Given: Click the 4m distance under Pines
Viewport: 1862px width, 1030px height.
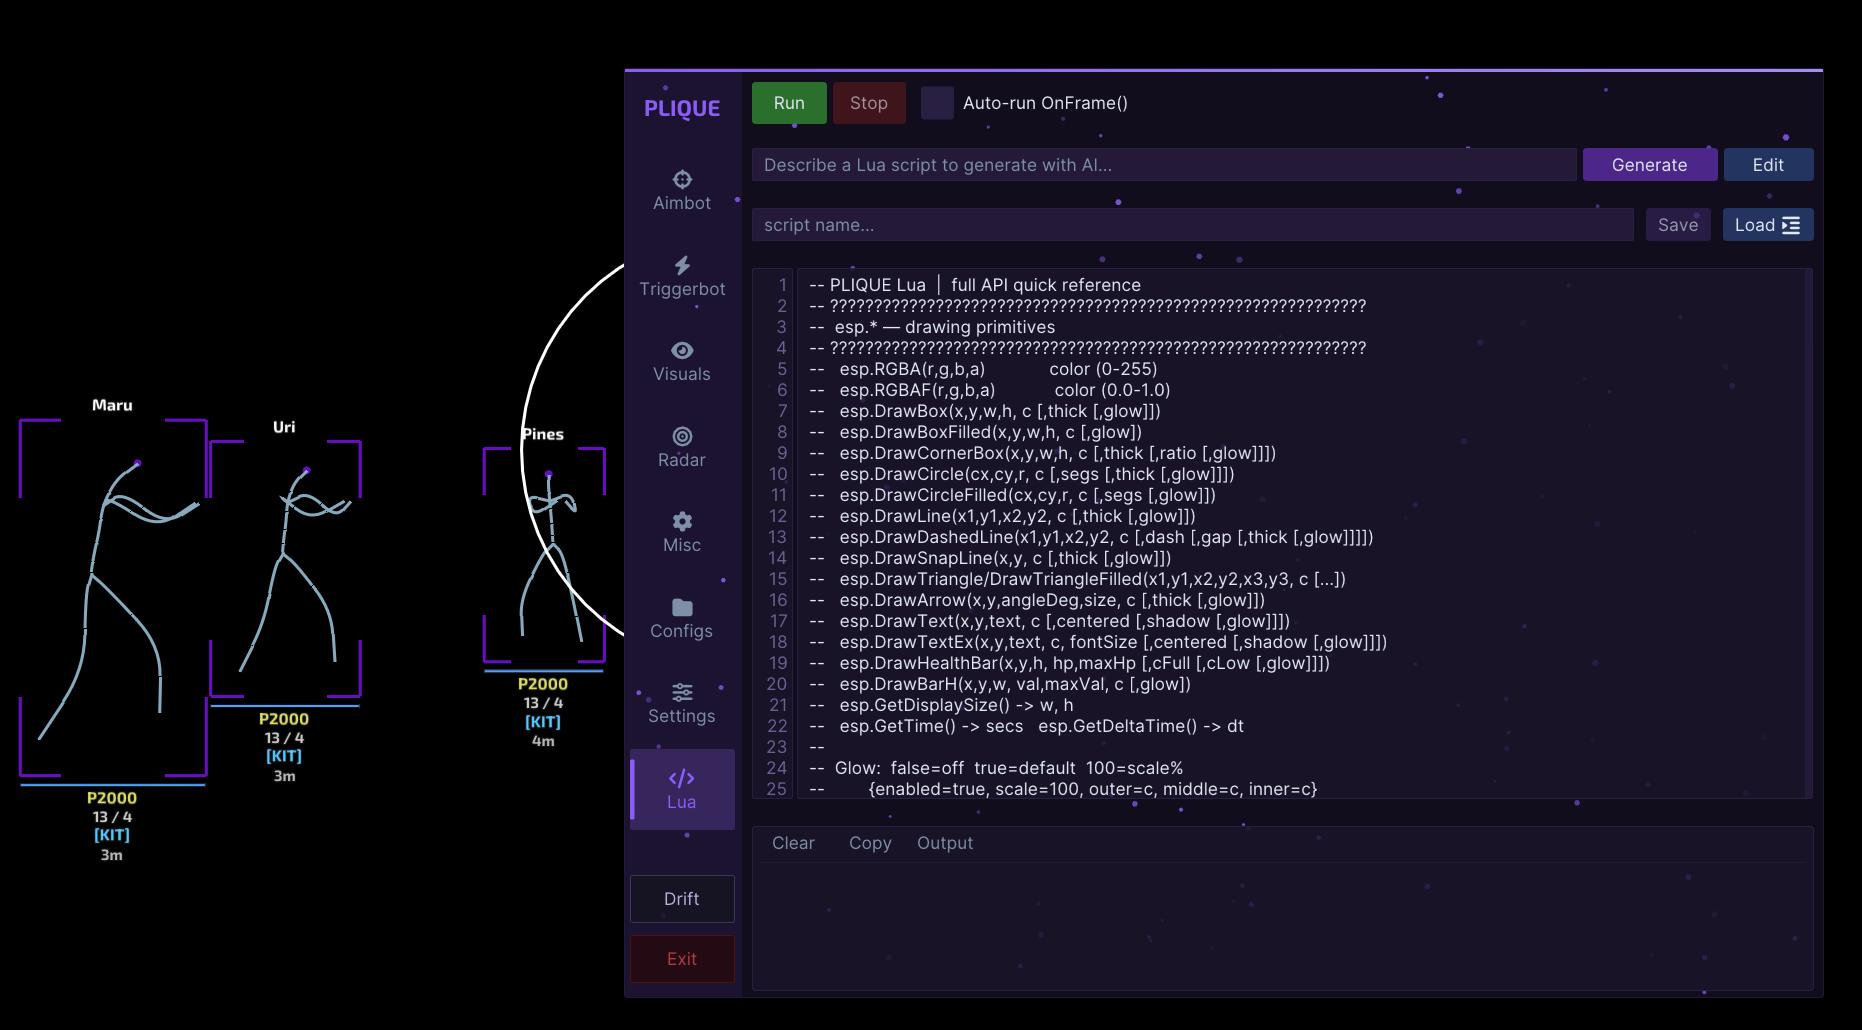Looking at the screenshot, I should pos(543,741).
